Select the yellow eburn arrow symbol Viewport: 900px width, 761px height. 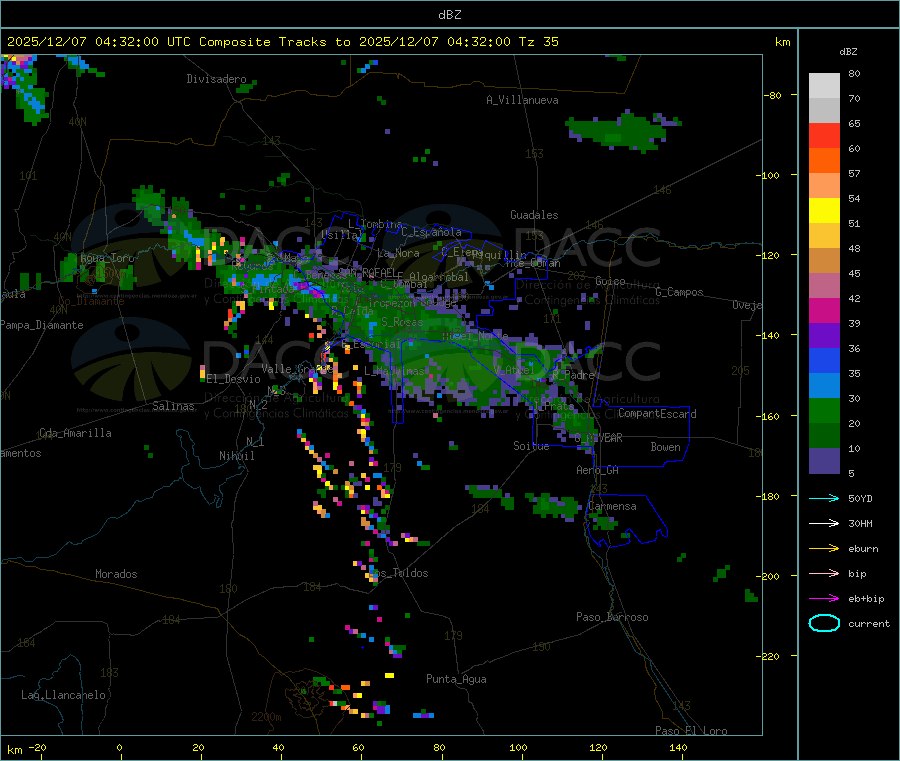pyautogui.click(x=824, y=549)
